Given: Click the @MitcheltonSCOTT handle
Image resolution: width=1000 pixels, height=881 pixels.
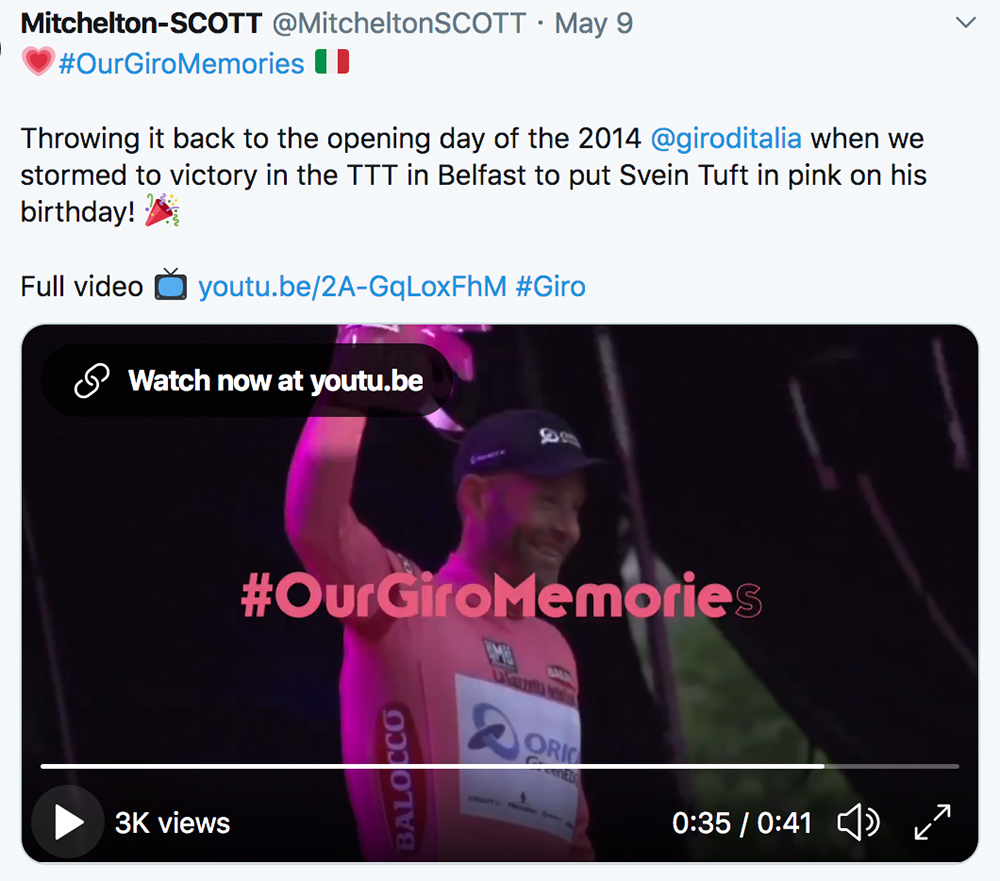Looking at the screenshot, I should [x=399, y=23].
